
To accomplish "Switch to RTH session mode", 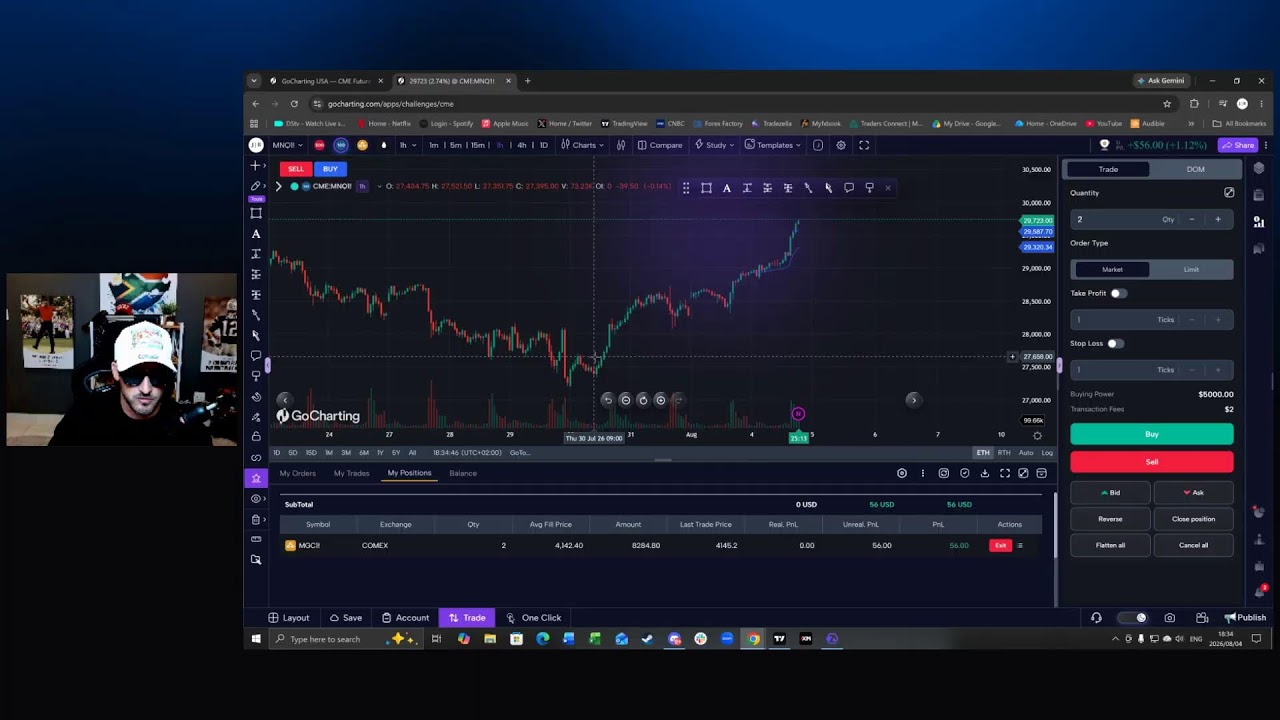I will tap(1004, 453).
